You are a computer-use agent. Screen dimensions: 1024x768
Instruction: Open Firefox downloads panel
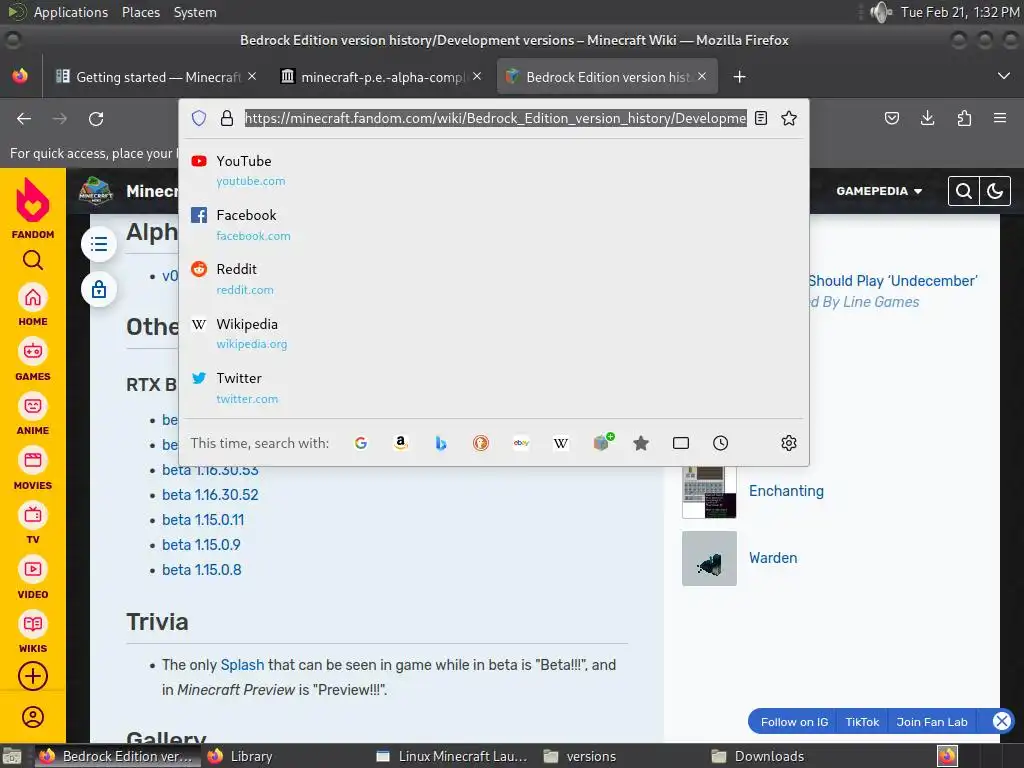pos(927,118)
